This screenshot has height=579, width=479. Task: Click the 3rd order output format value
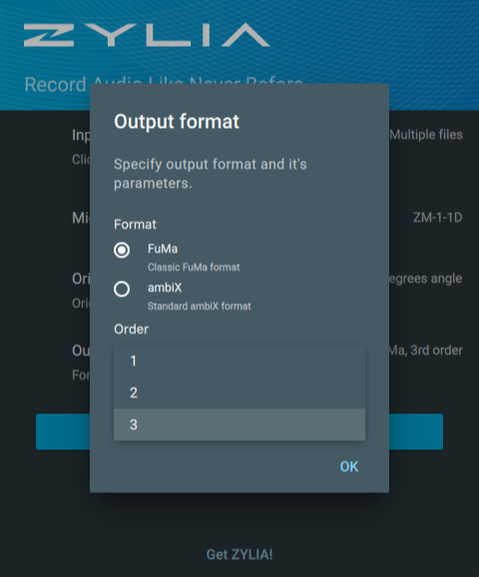(x=426, y=350)
